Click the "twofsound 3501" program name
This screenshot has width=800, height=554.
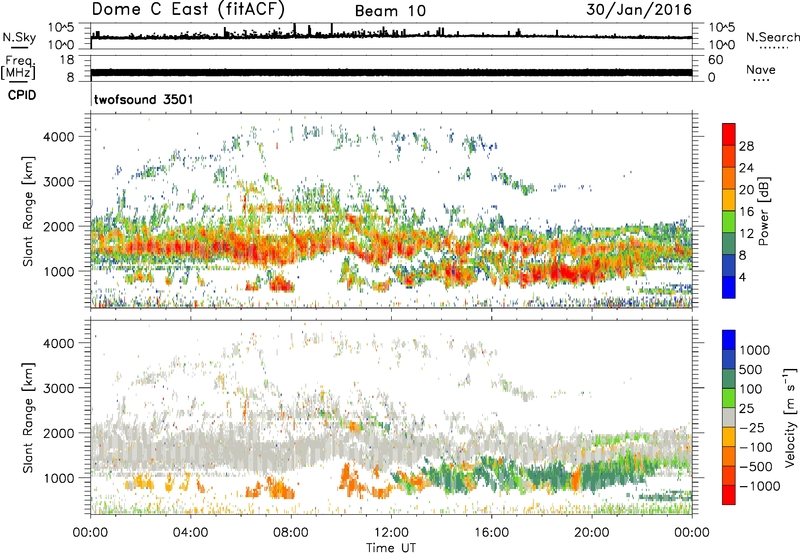tap(144, 99)
